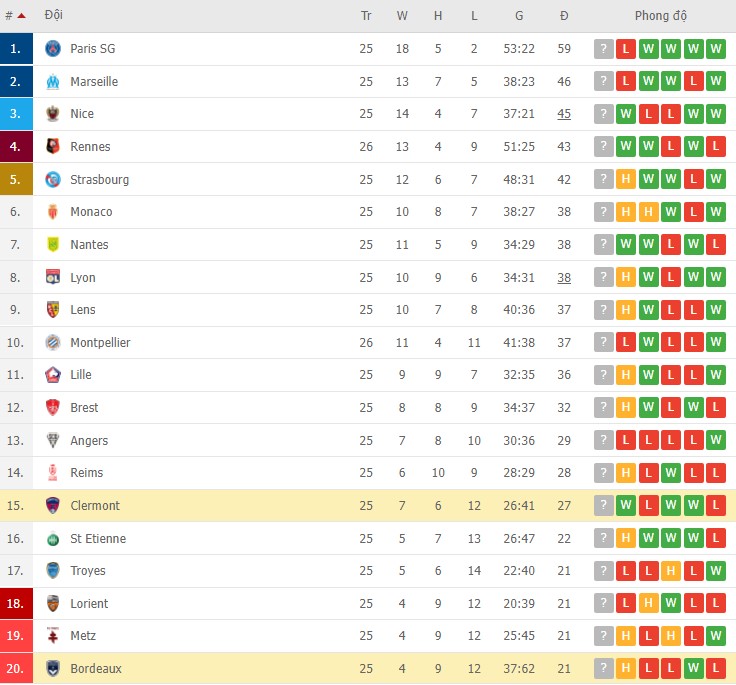This screenshot has height=685, width=736.
Task: Click the Paris SG club crest
Action: pos(53,49)
